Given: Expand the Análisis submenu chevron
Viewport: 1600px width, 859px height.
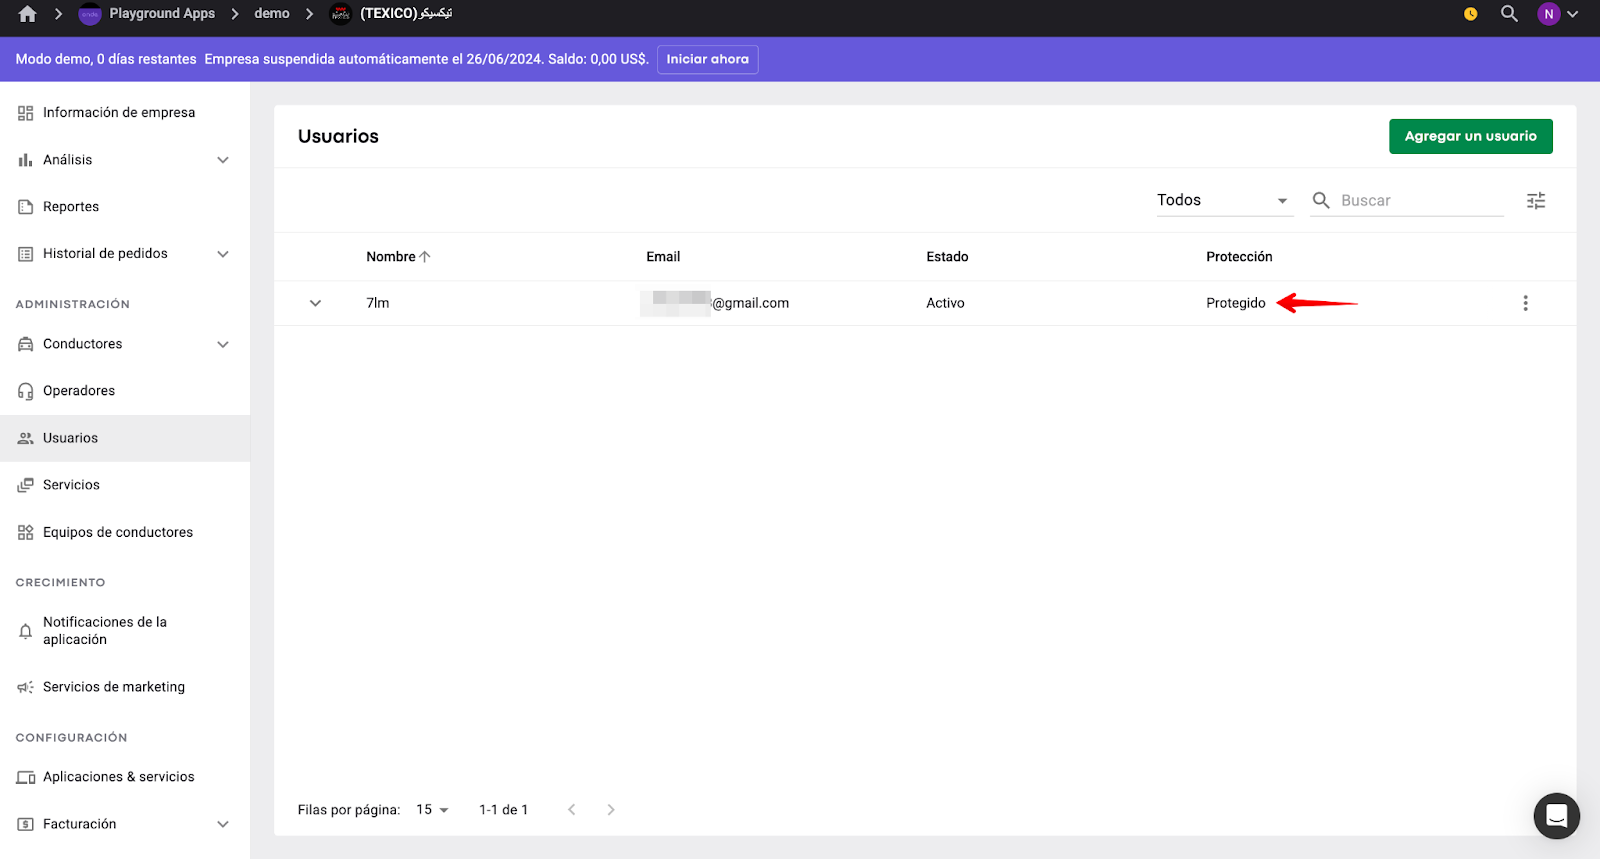Looking at the screenshot, I should [x=223, y=160].
